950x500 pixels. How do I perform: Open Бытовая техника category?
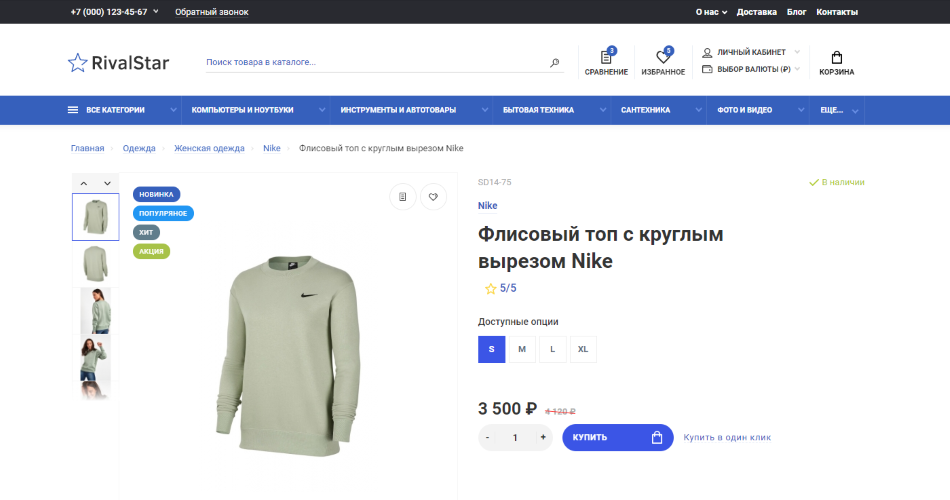click(538, 110)
